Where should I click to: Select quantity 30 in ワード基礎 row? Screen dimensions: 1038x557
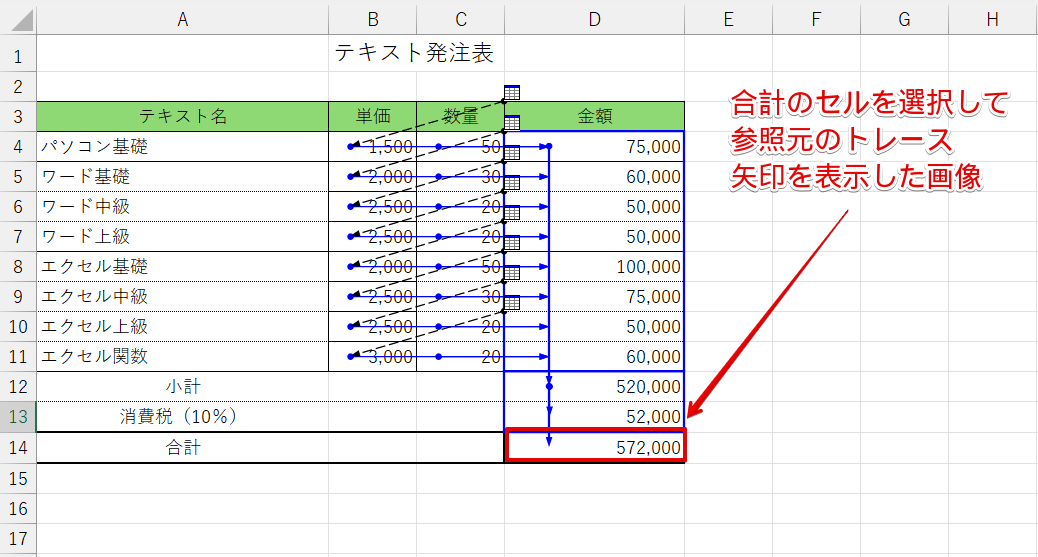(461, 177)
